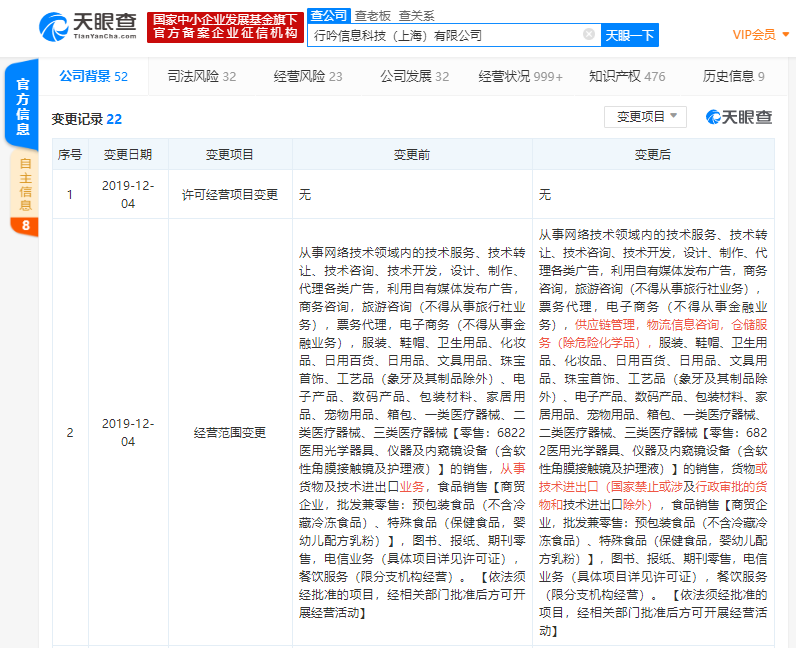This screenshot has width=796, height=648.
Task: Open the 经营风险 23 tab
Action: click(x=308, y=76)
